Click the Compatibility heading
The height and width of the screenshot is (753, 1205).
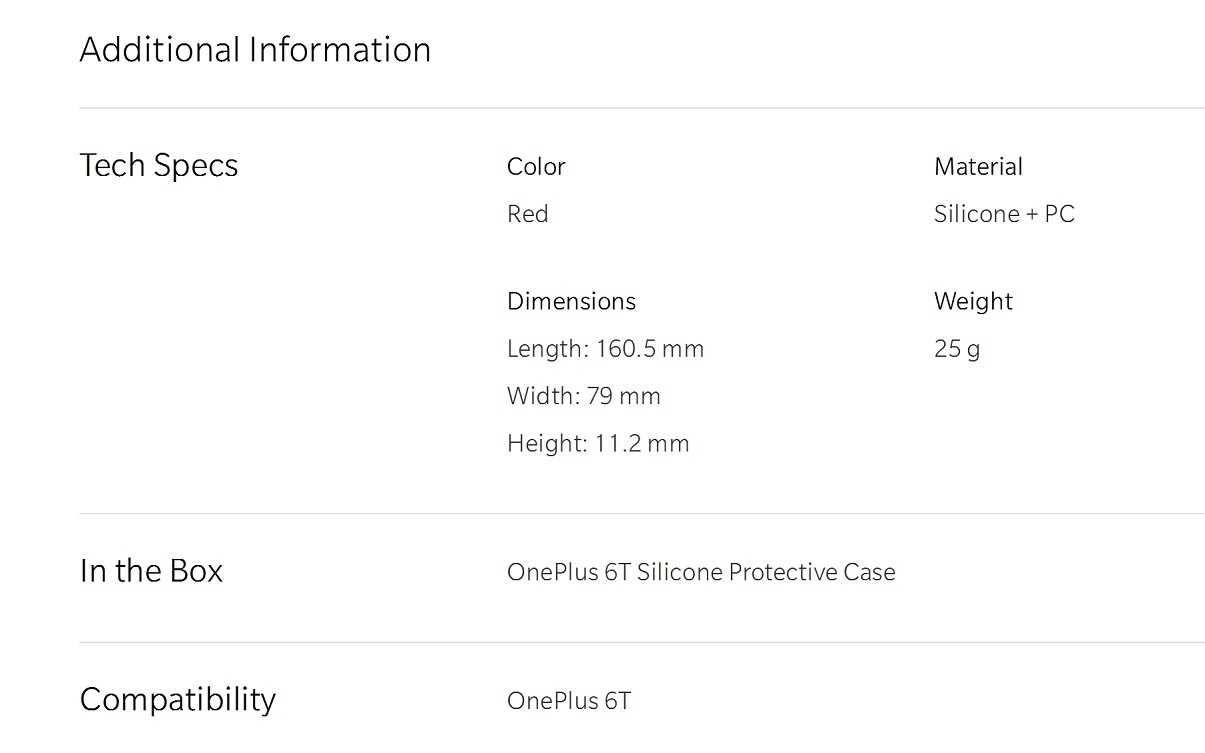click(x=177, y=699)
